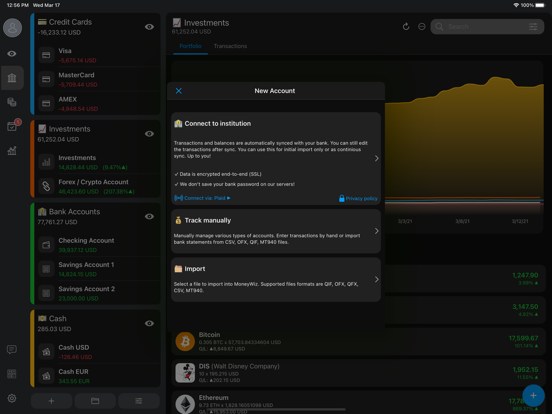Open the chat support icon in sidebar
This screenshot has width=552, height=414.
pyautogui.click(x=12, y=350)
